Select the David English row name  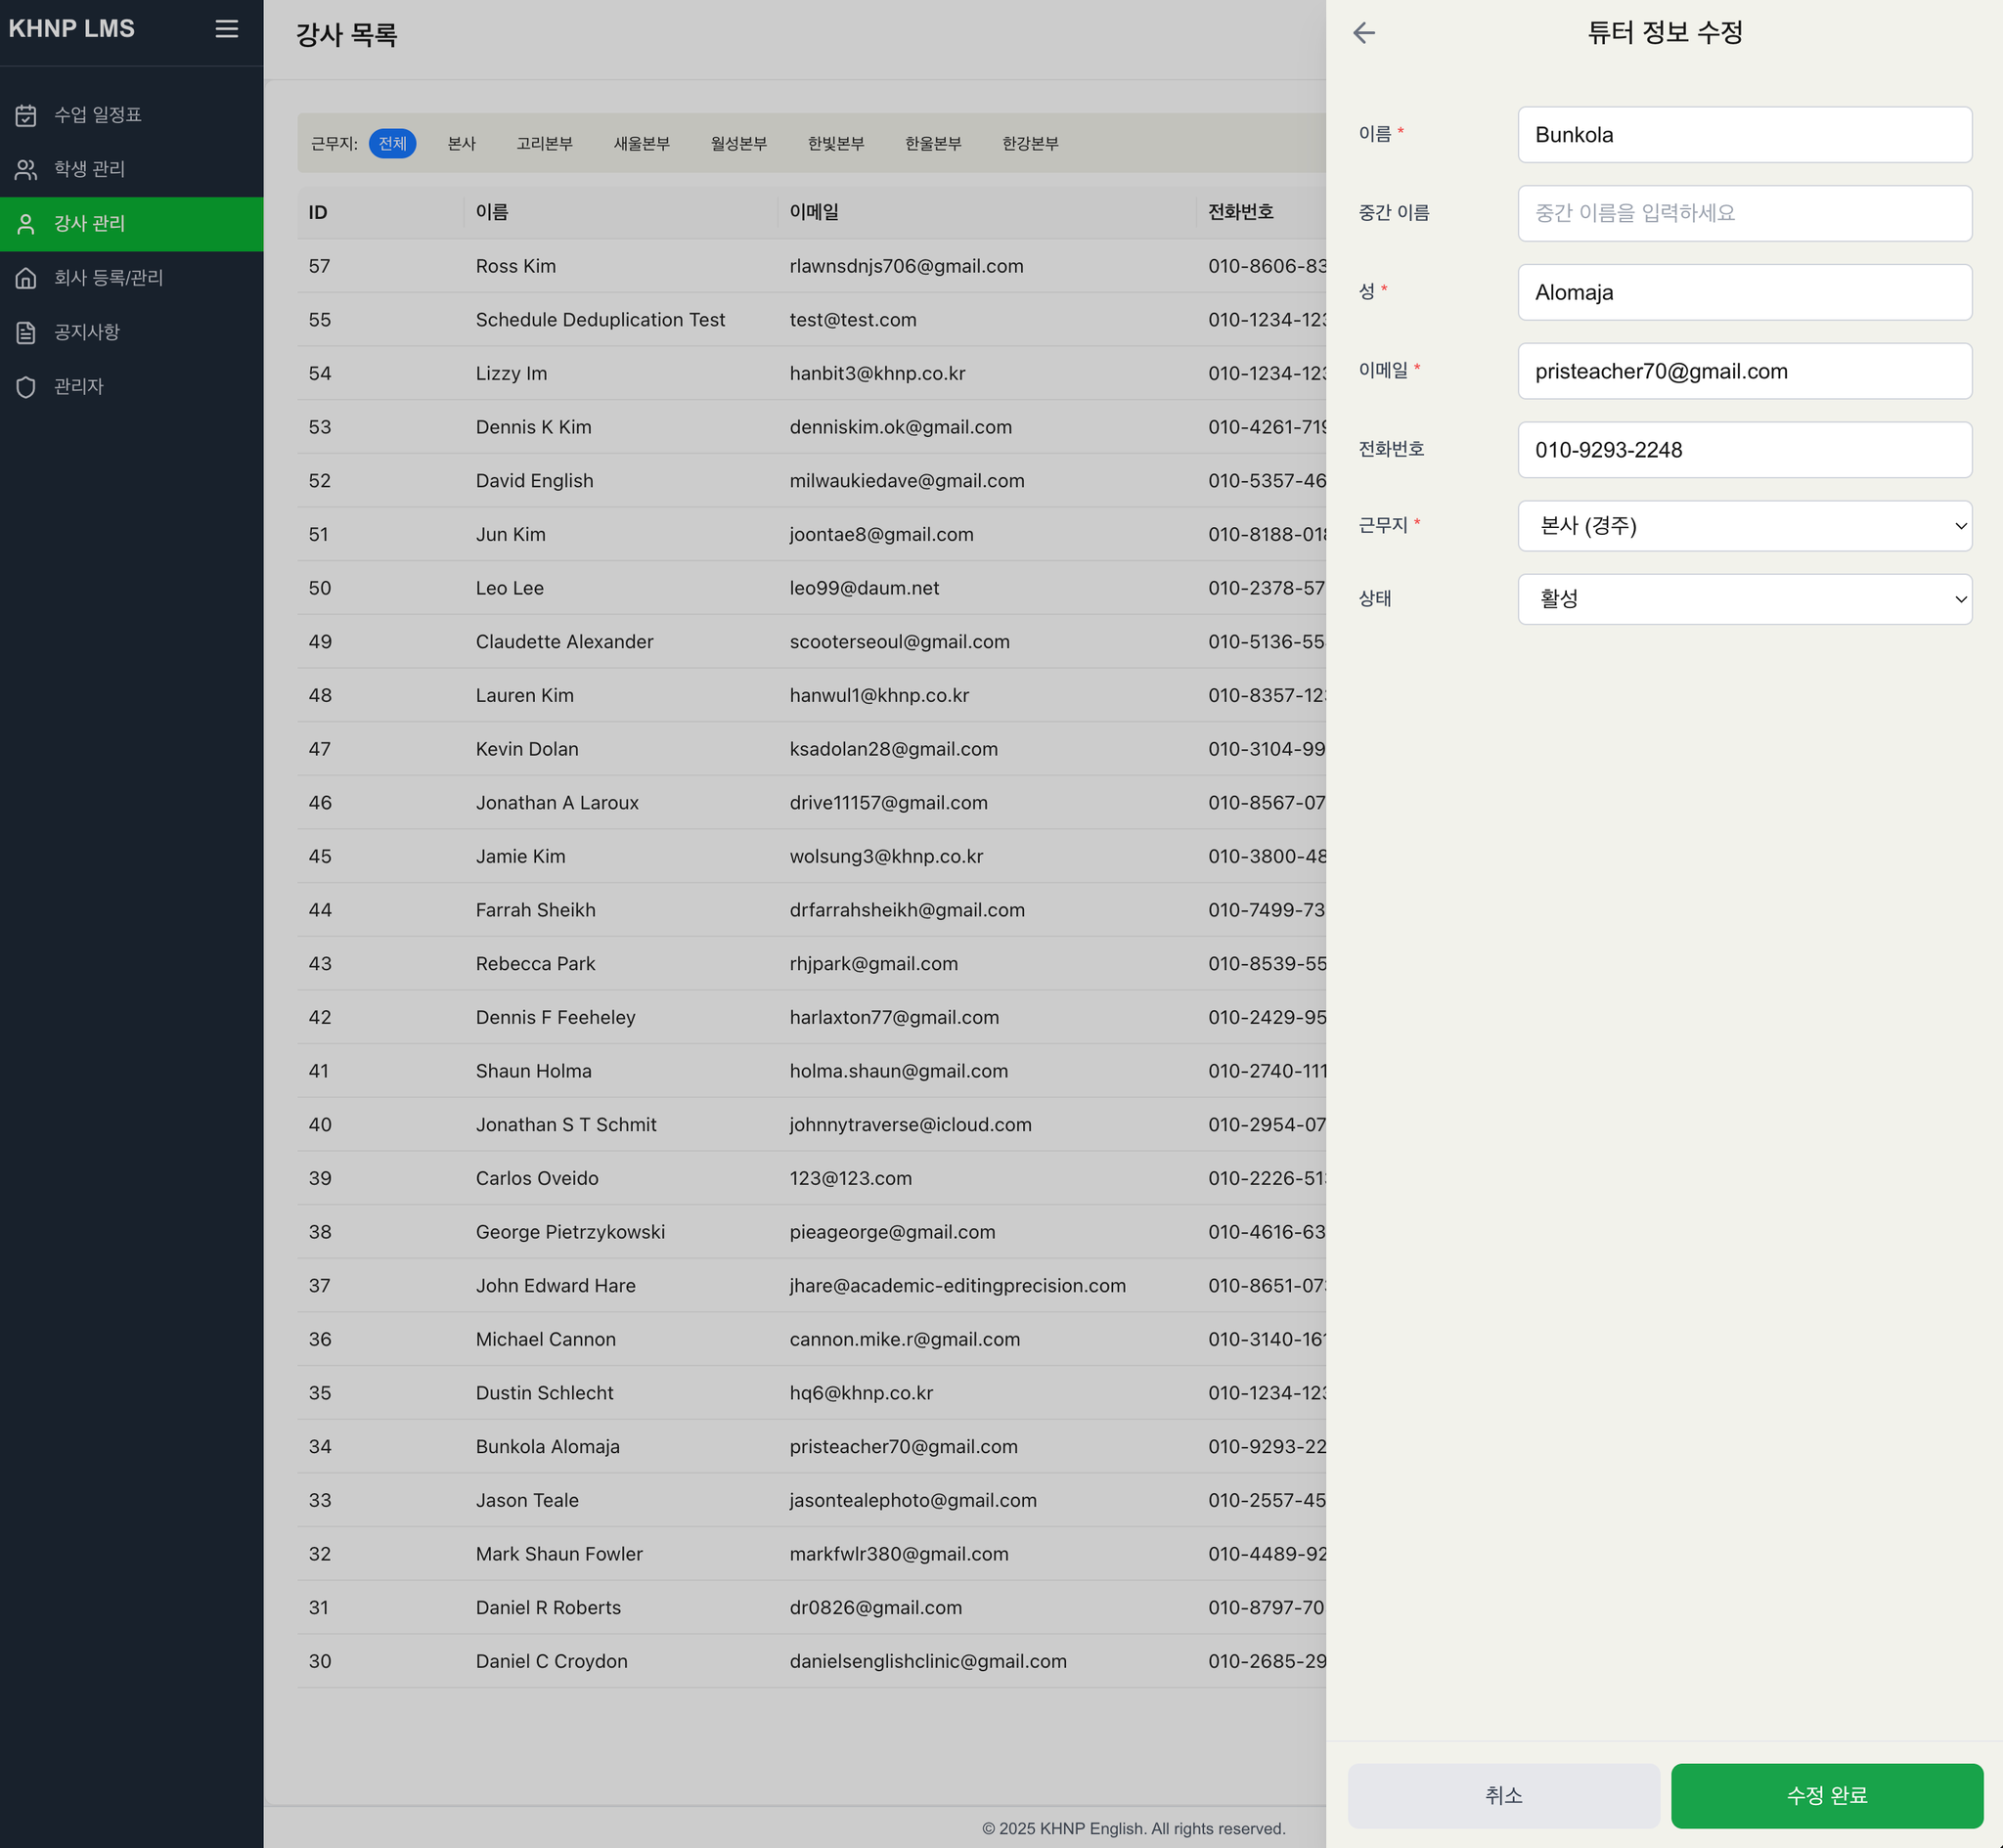534,481
